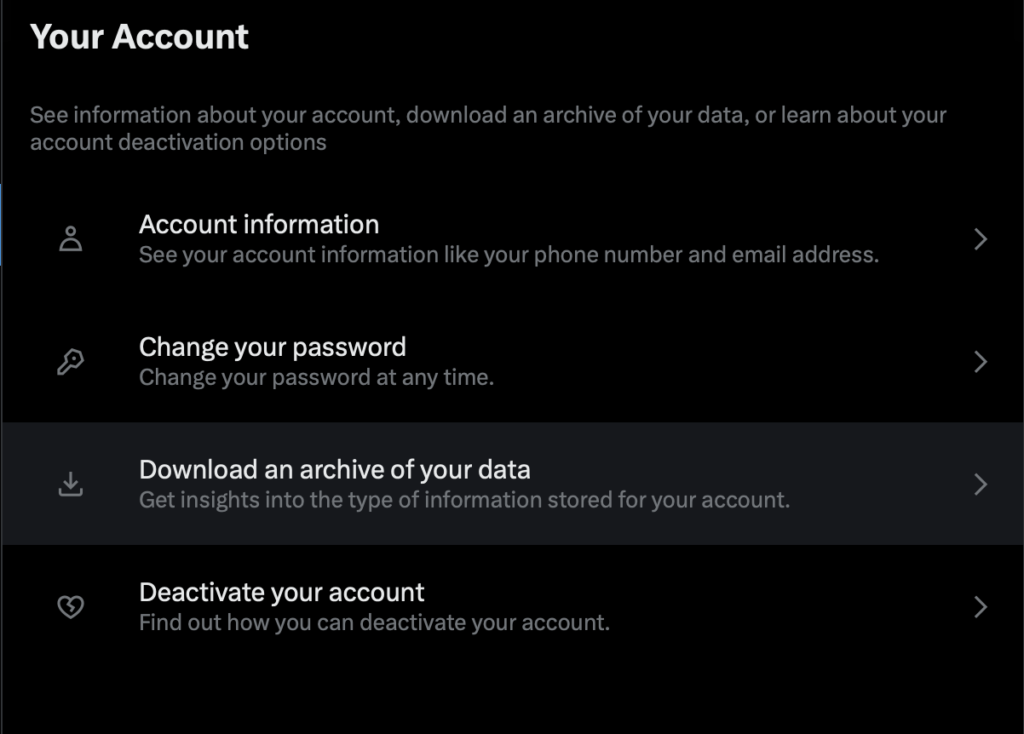
Task: Expand the Change your password chevron
Action: coord(979,361)
